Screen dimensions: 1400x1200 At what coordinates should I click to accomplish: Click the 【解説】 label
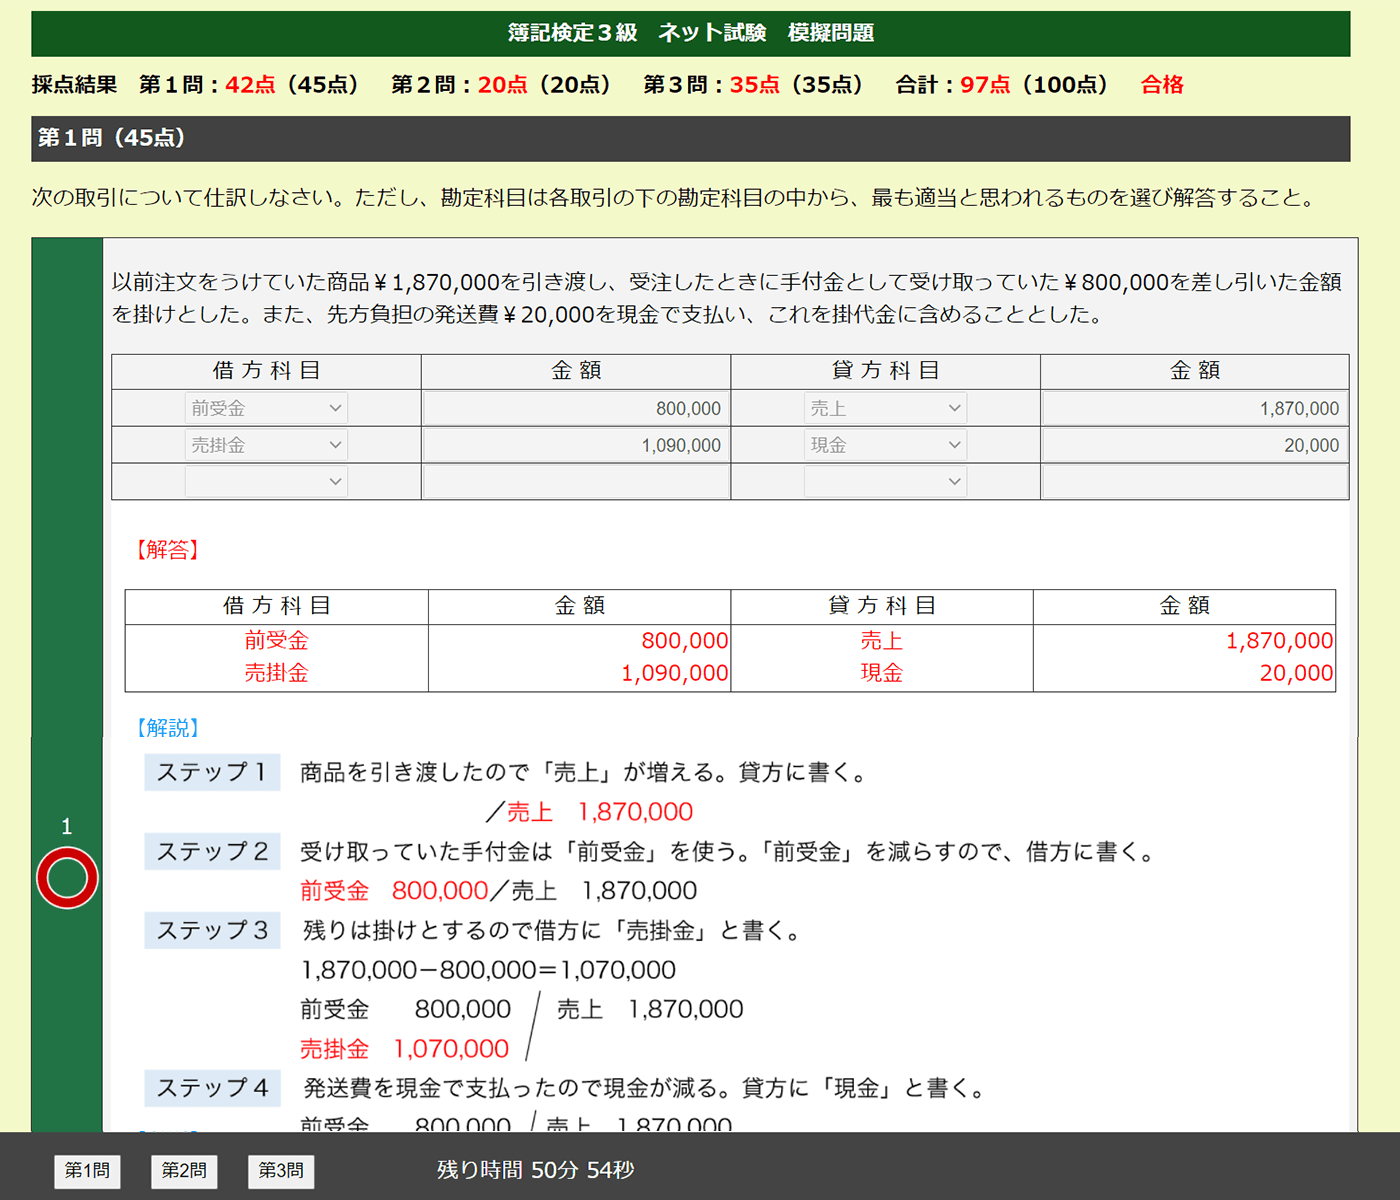tap(166, 728)
